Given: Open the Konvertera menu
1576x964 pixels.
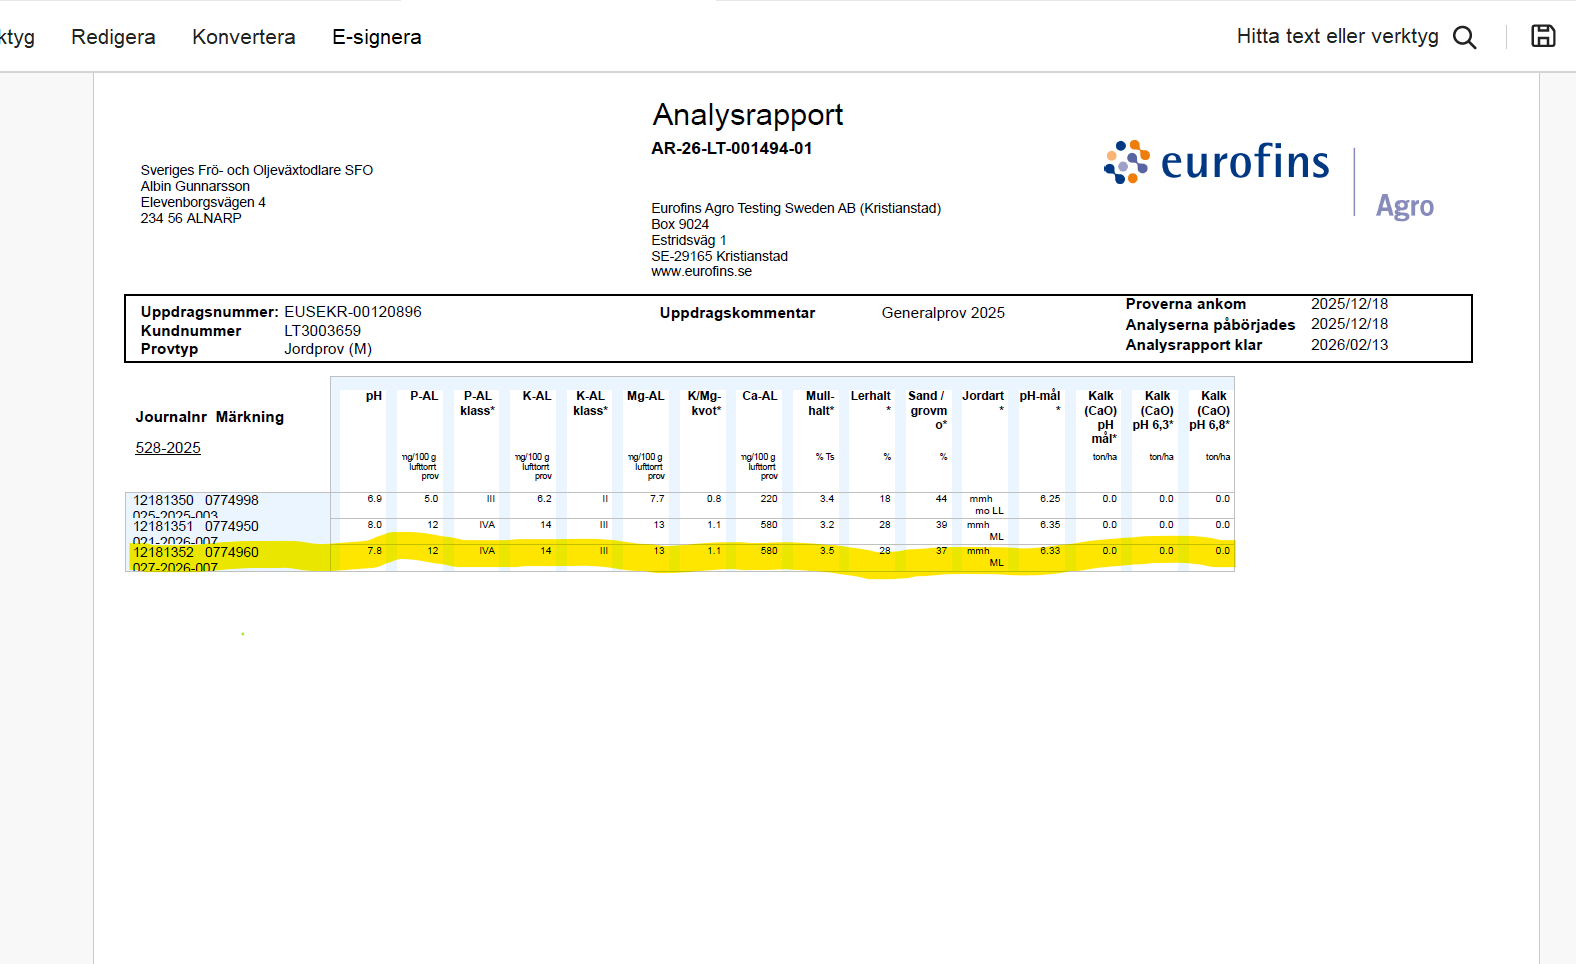Looking at the screenshot, I should click(243, 37).
